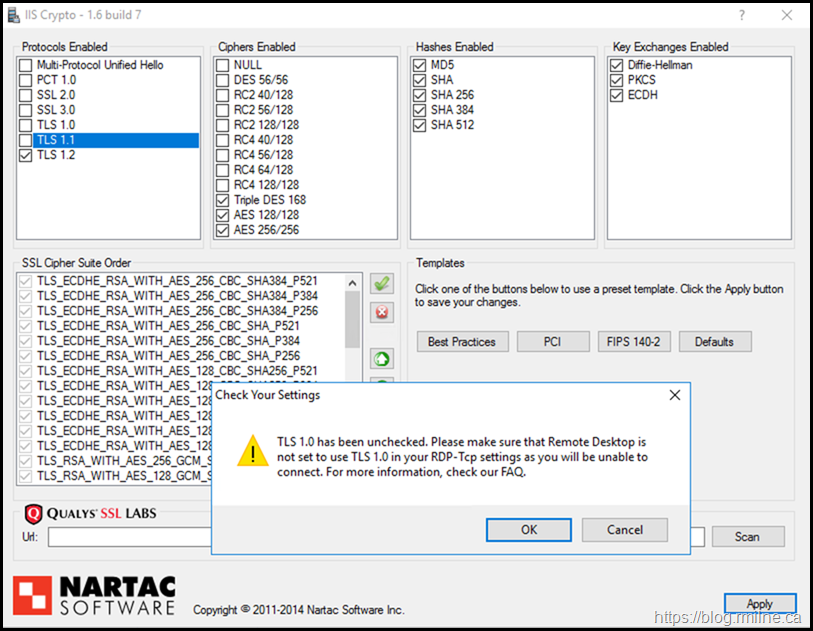Close the Check Your Settings dialog
The width and height of the screenshot is (813, 631).
pyautogui.click(x=675, y=395)
